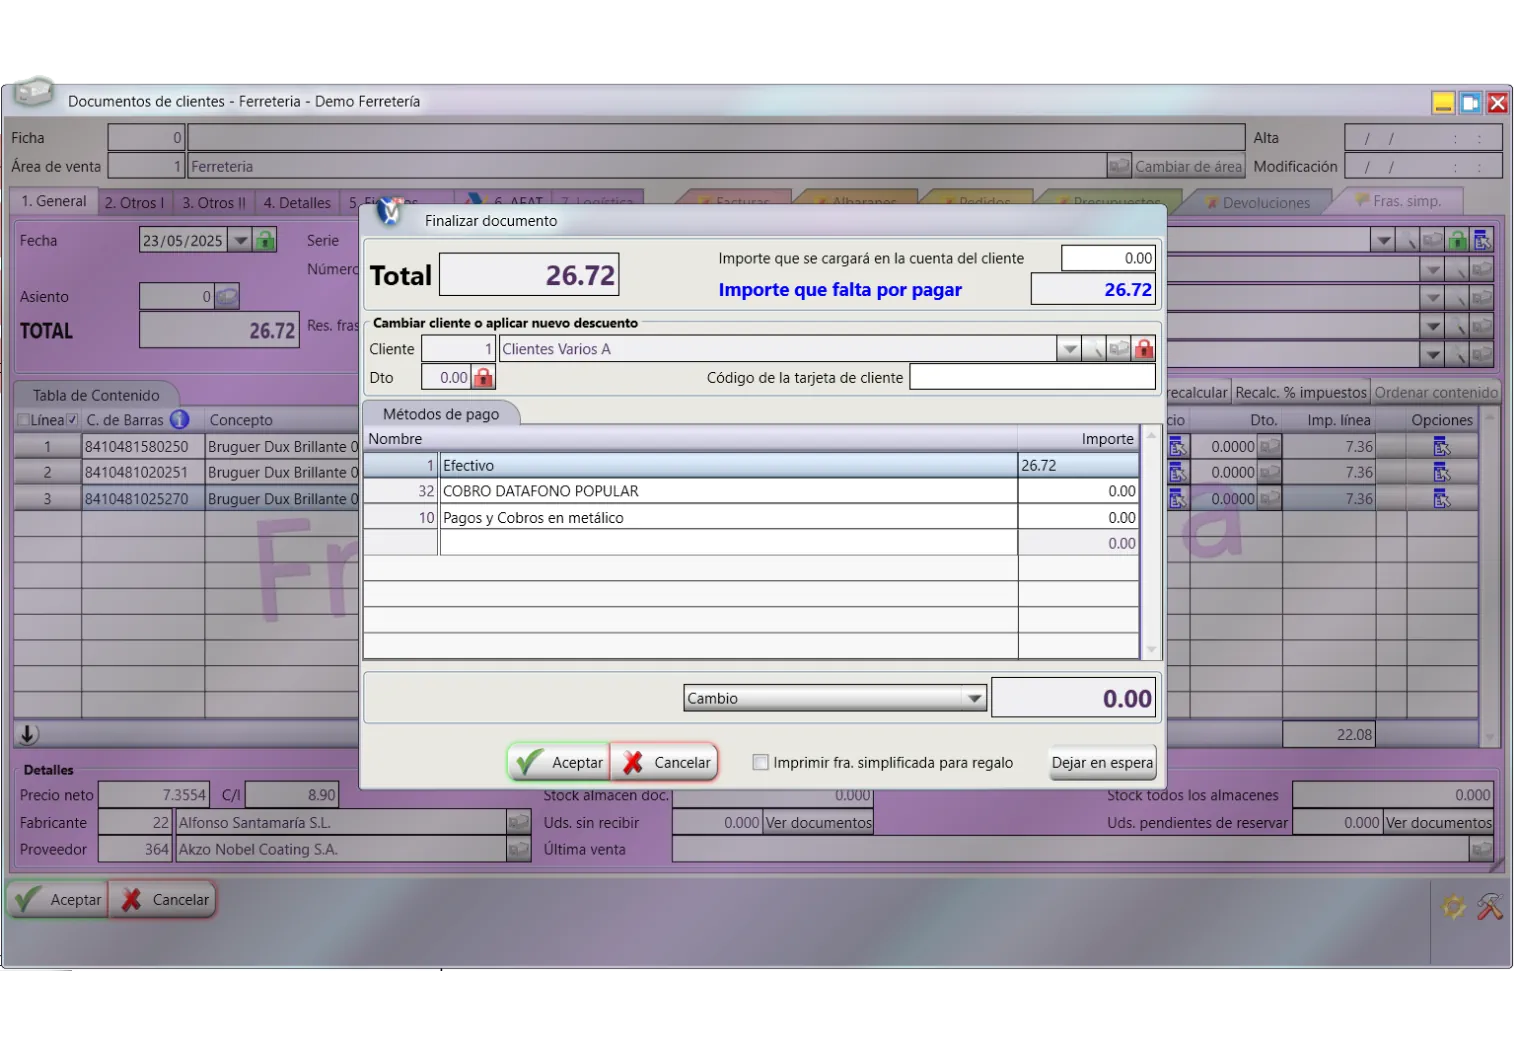1516x1040 pixels.
Task: Open the Fecha date picker dropdown
Action: pos(240,240)
